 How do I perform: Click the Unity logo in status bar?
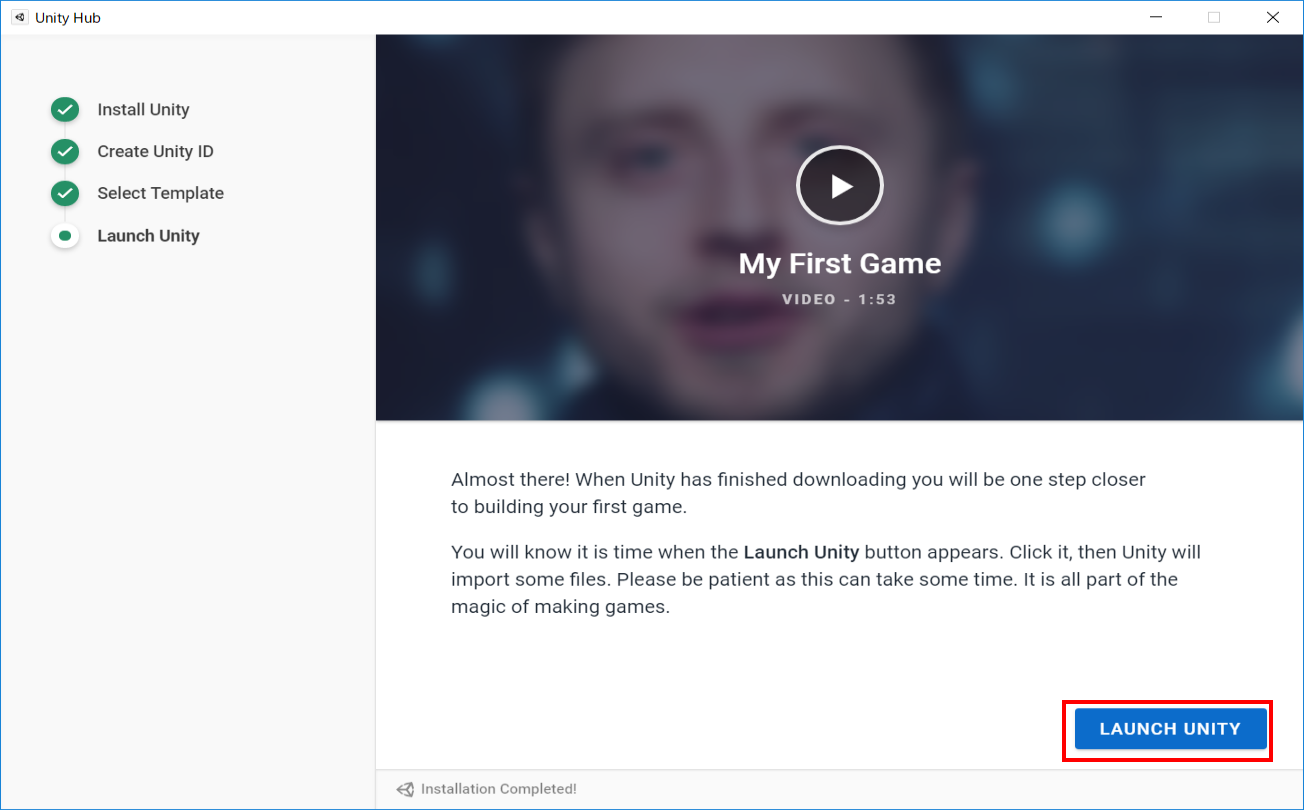(405, 789)
